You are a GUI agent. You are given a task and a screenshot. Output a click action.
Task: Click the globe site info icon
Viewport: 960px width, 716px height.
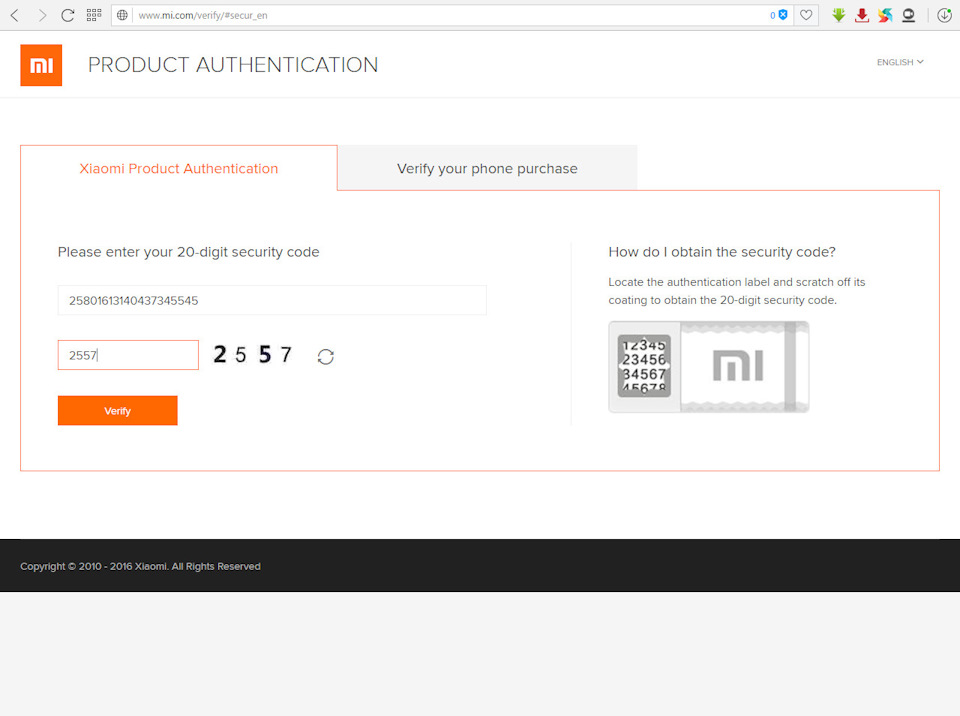tap(122, 15)
